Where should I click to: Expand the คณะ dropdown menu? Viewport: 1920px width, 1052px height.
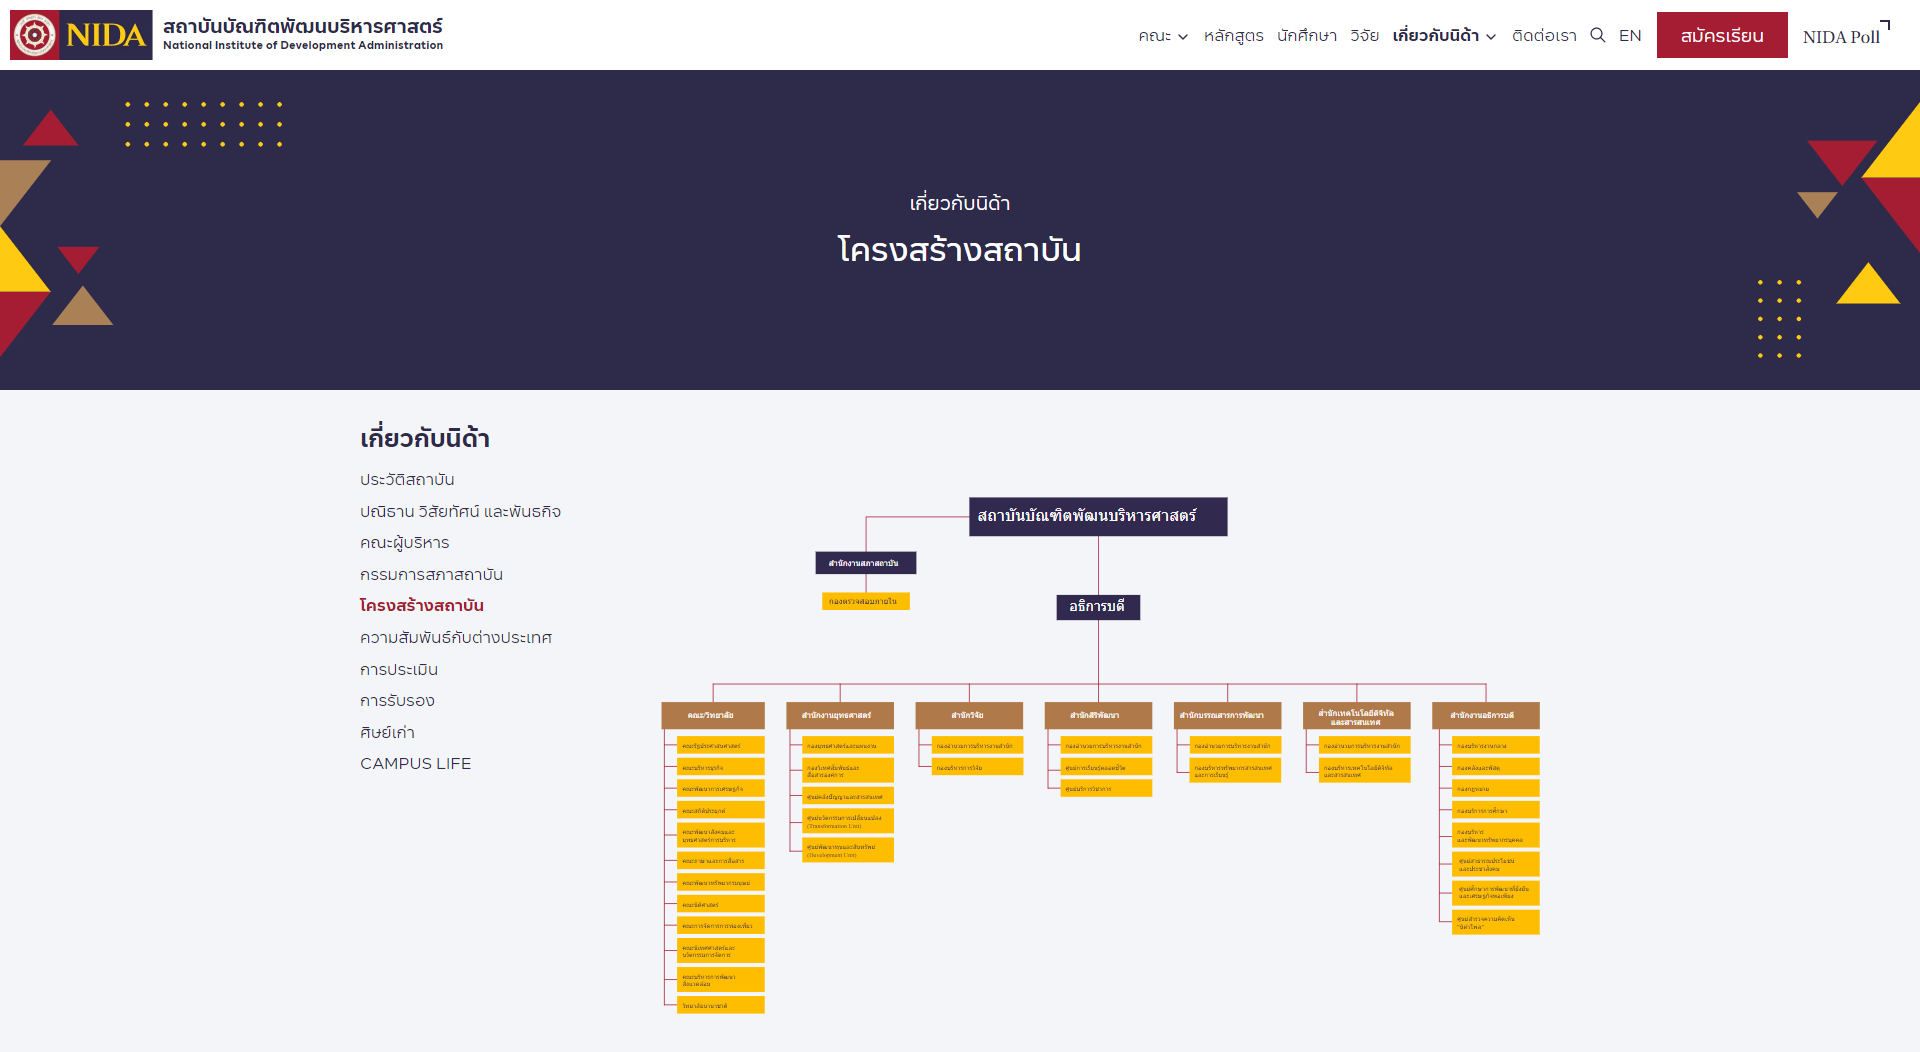[1162, 36]
